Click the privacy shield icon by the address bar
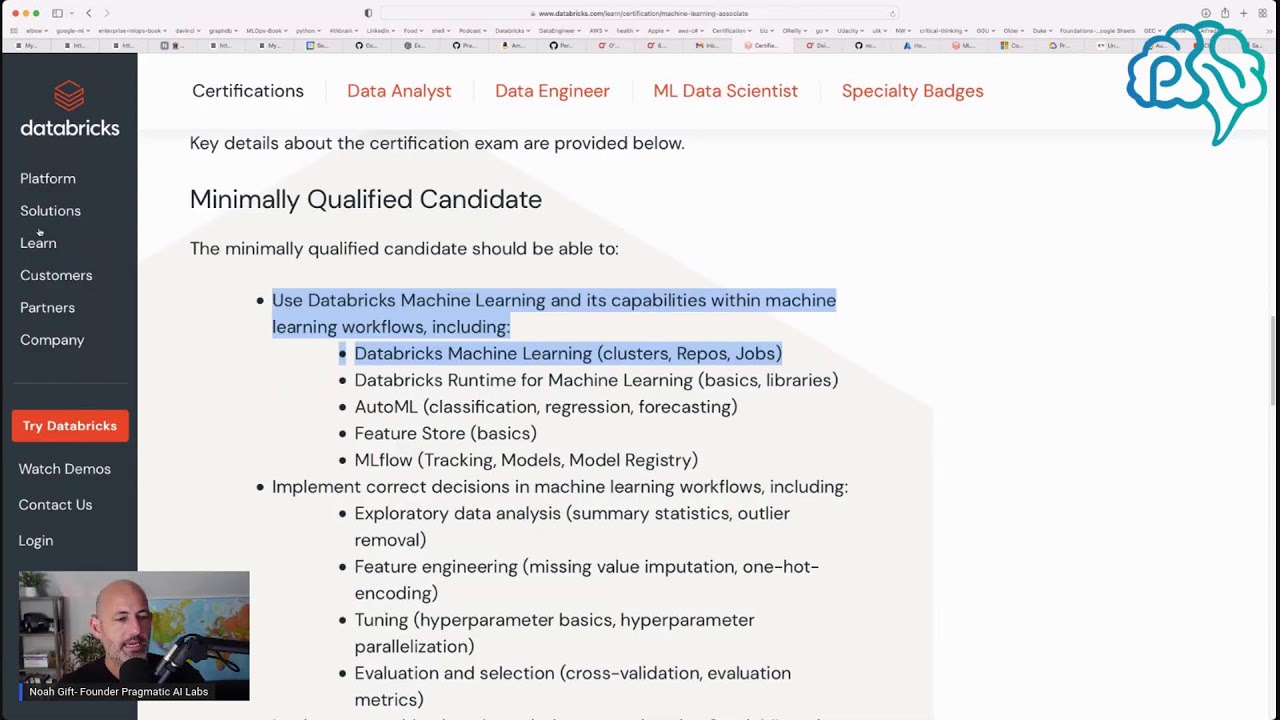The image size is (1280, 720). click(x=368, y=13)
